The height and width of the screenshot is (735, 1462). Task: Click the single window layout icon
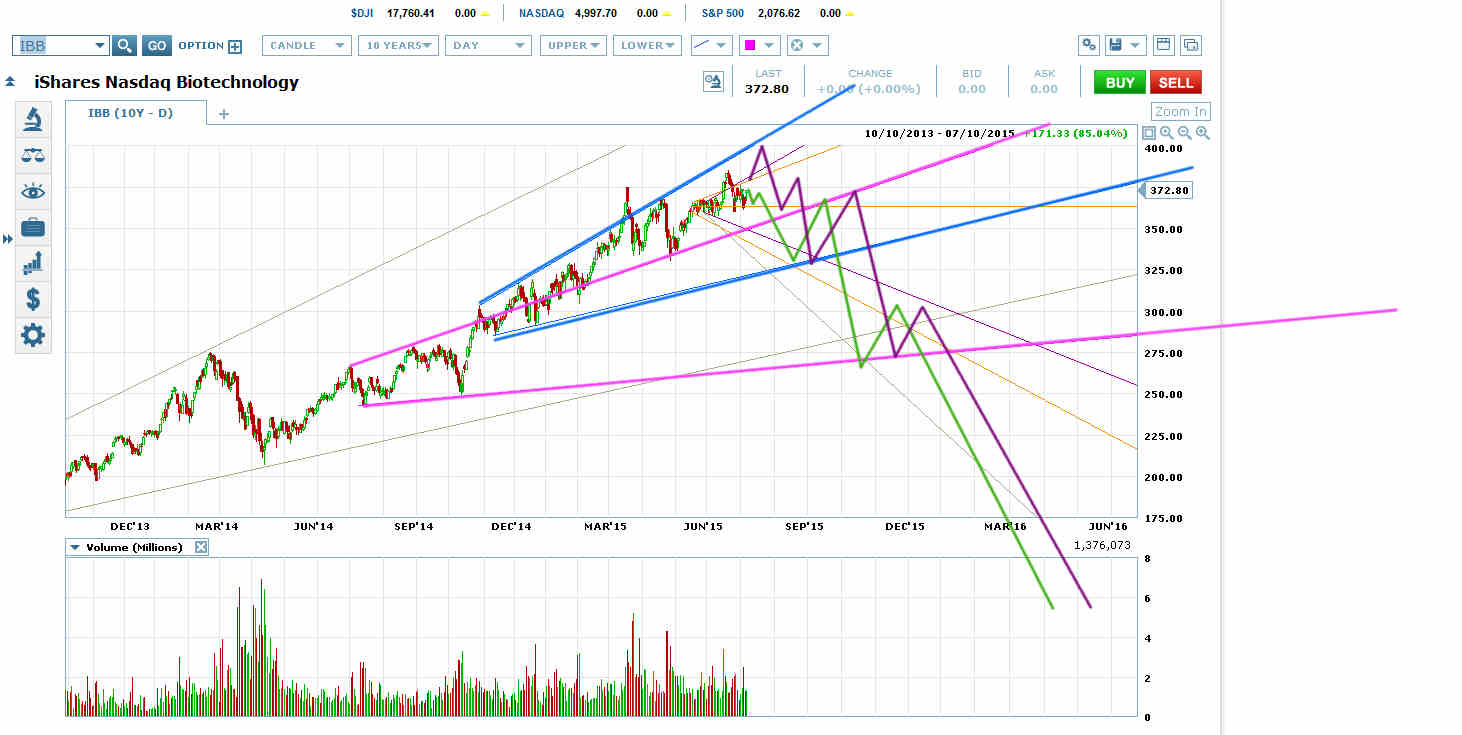[x=1163, y=45]
